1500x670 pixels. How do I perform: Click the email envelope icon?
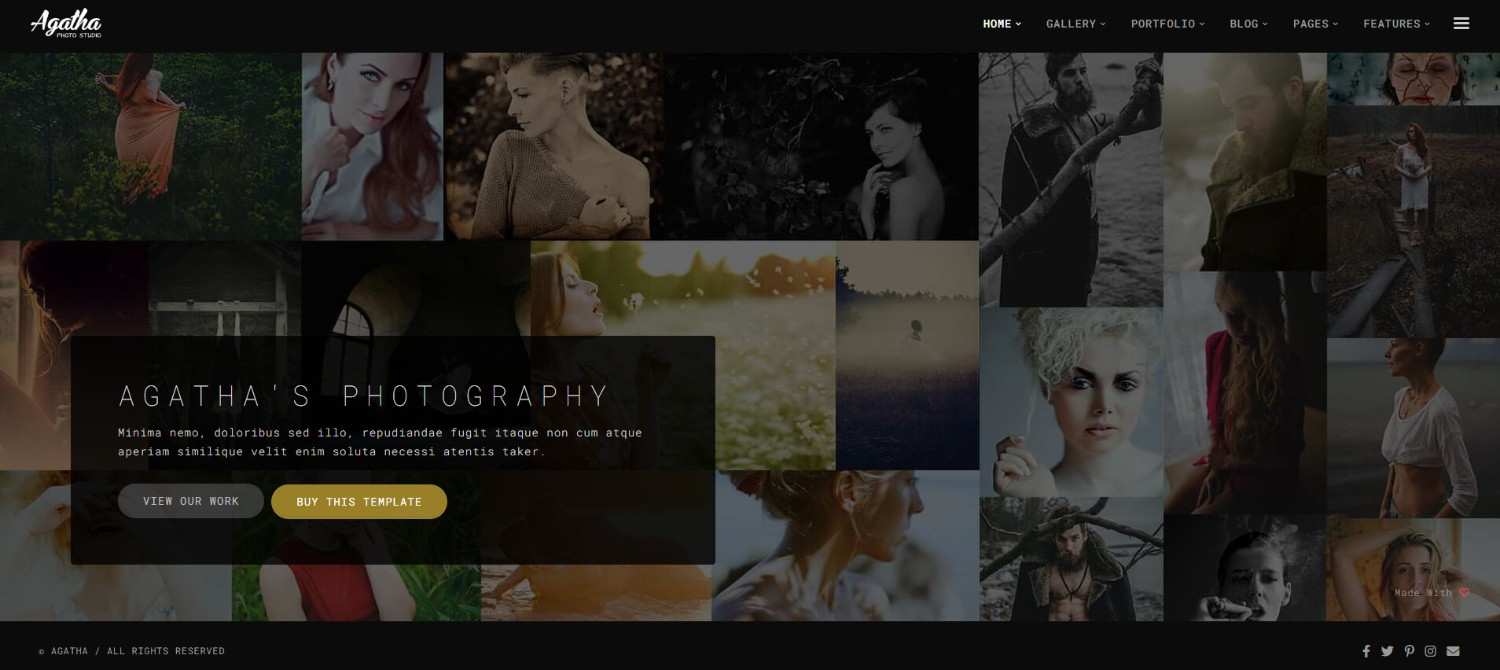[x=1452, y=650]
